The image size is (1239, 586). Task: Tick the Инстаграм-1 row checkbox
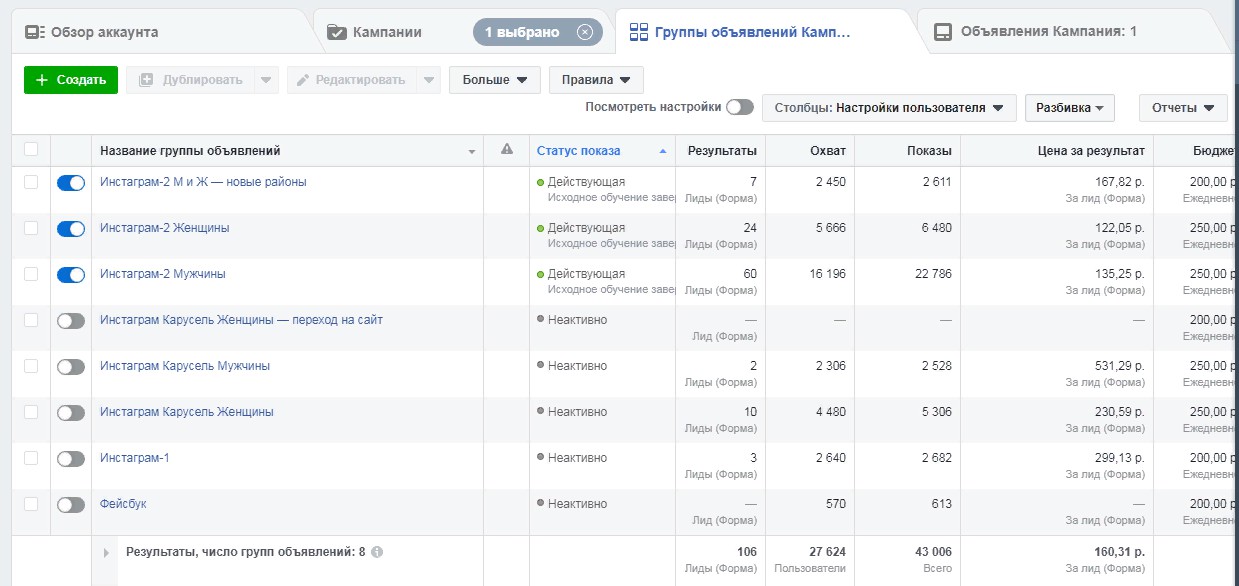point(31,458)
